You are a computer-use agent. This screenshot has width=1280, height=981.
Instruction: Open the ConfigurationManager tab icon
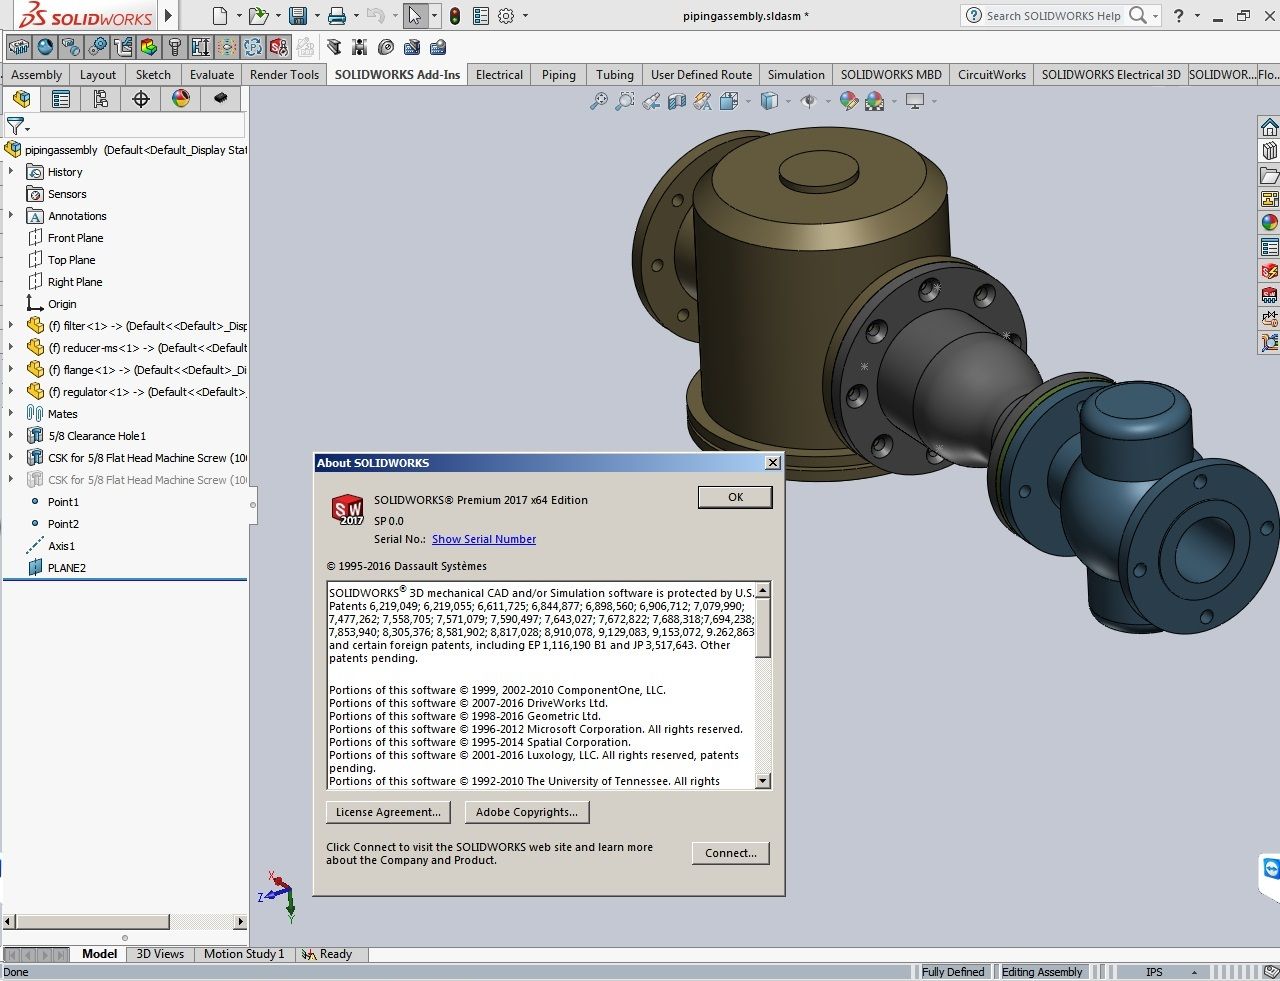100,99
